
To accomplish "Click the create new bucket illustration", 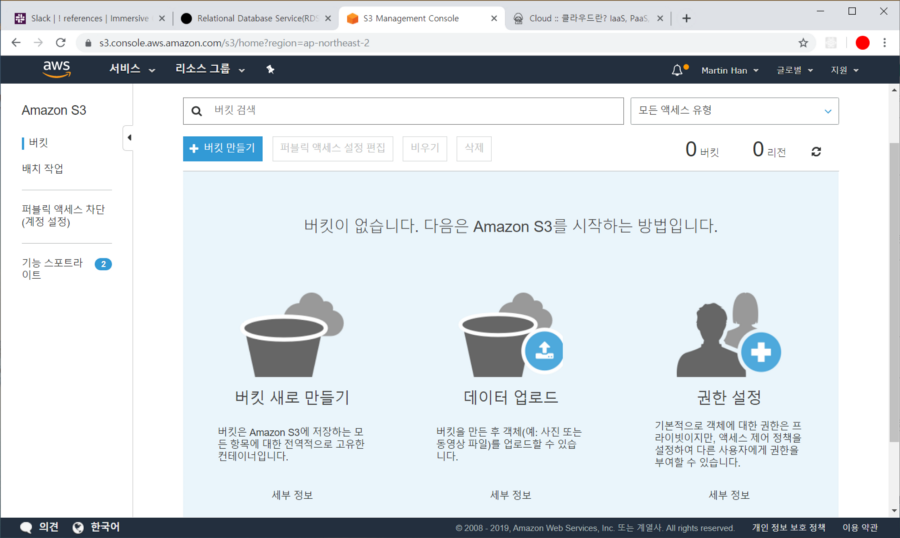I will 293,335.
